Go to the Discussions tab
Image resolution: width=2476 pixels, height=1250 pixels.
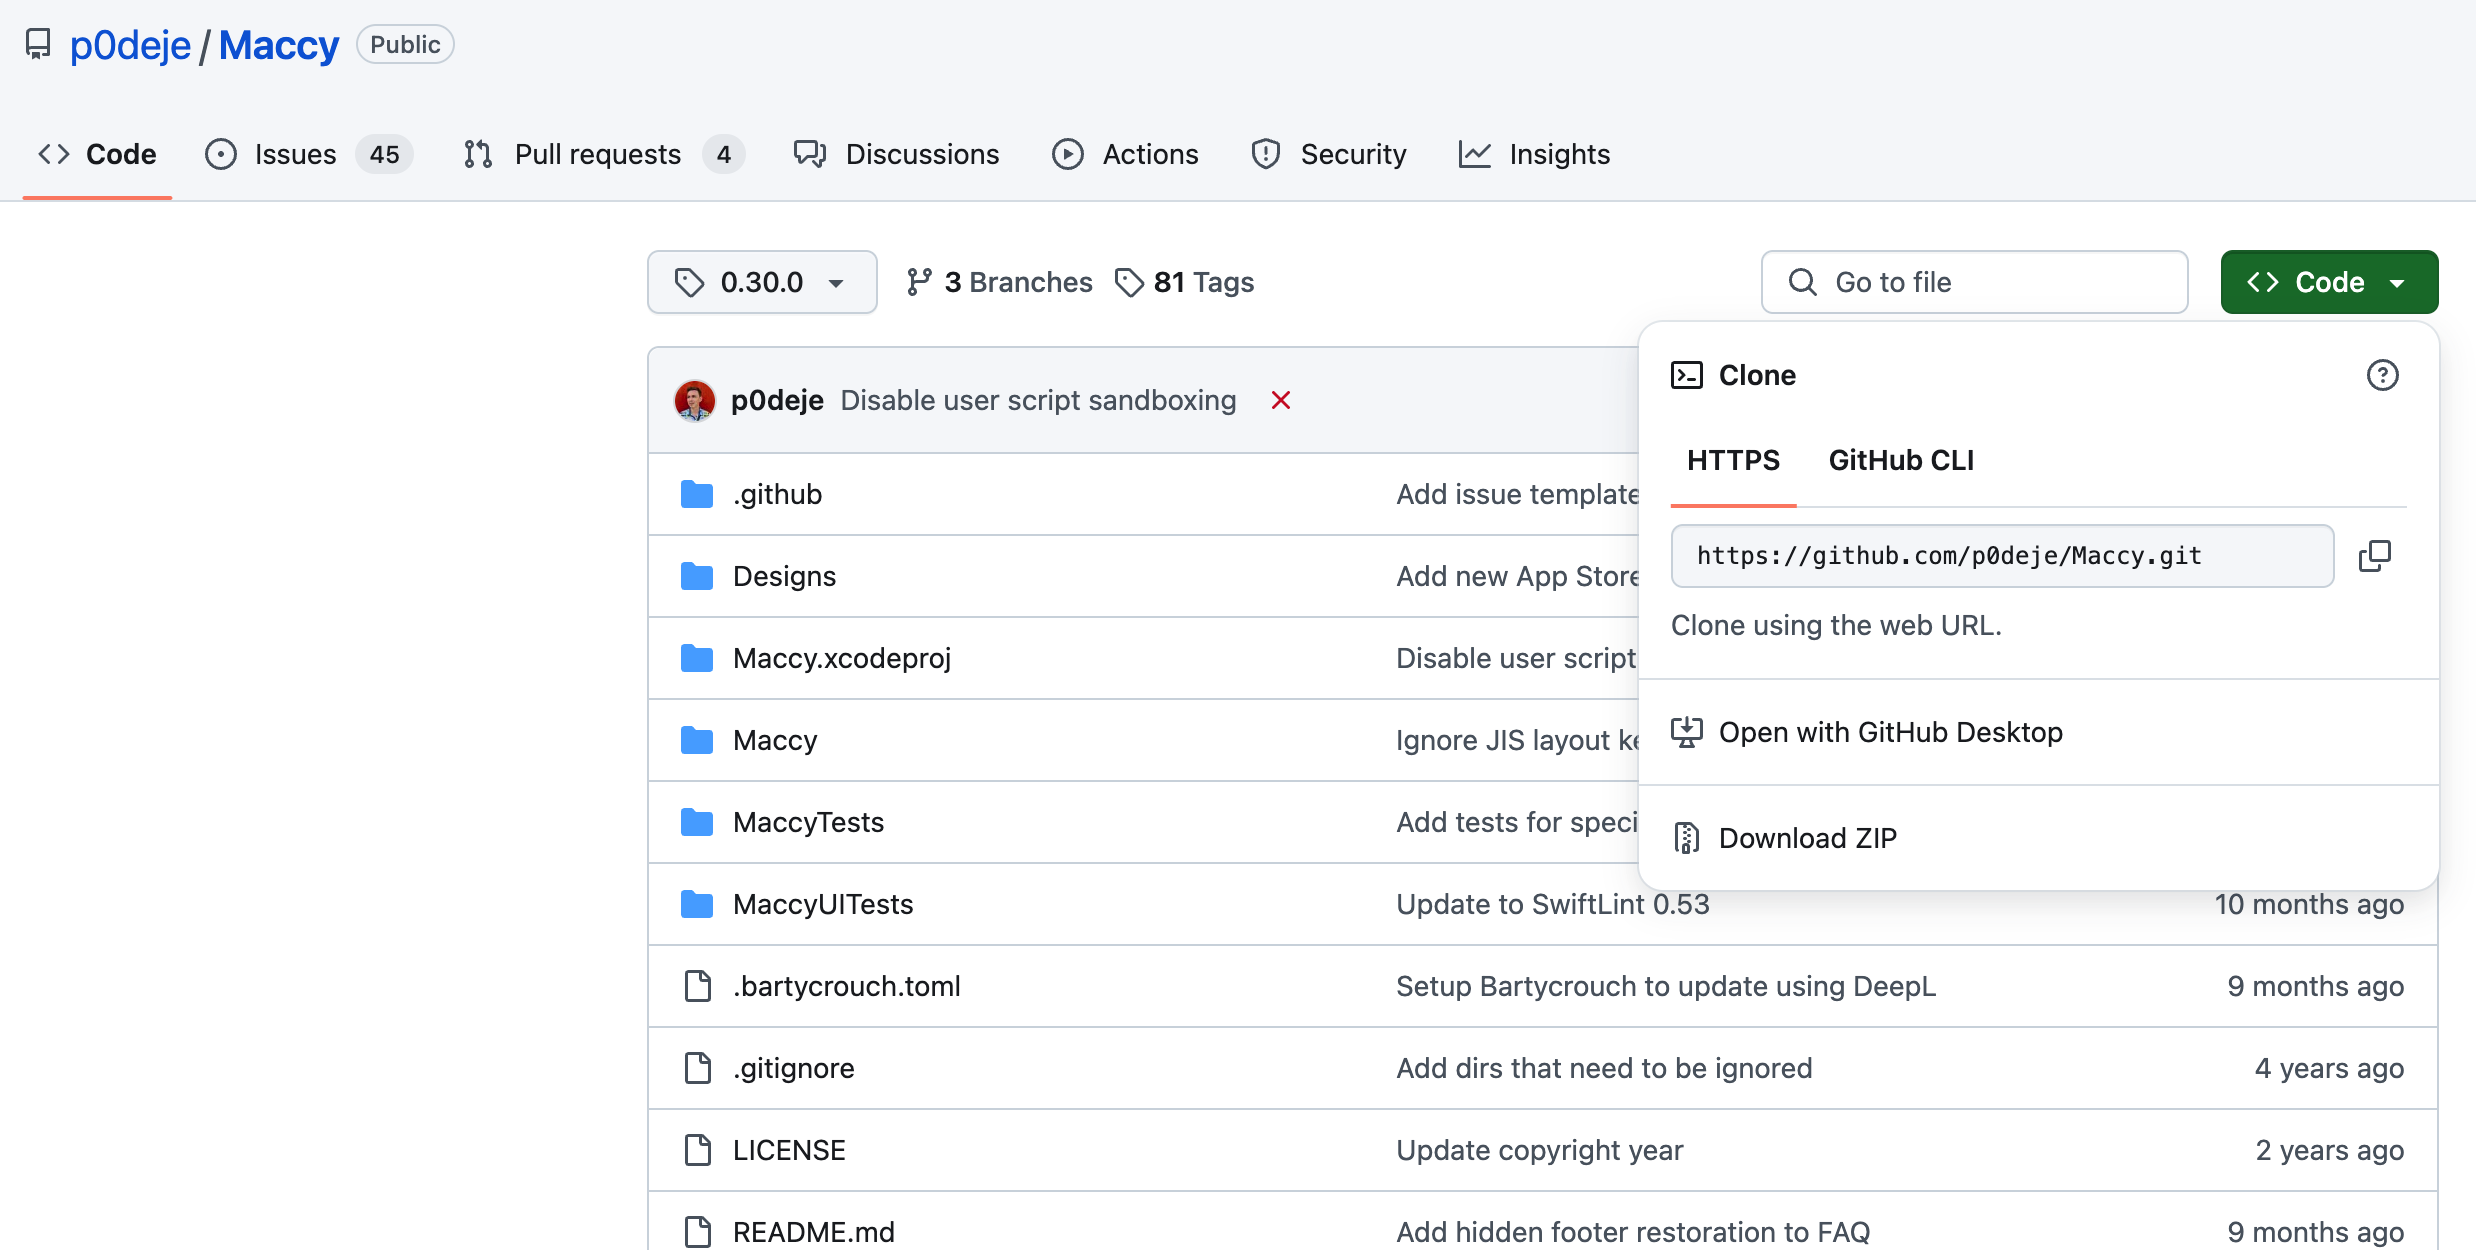(896, 154)
